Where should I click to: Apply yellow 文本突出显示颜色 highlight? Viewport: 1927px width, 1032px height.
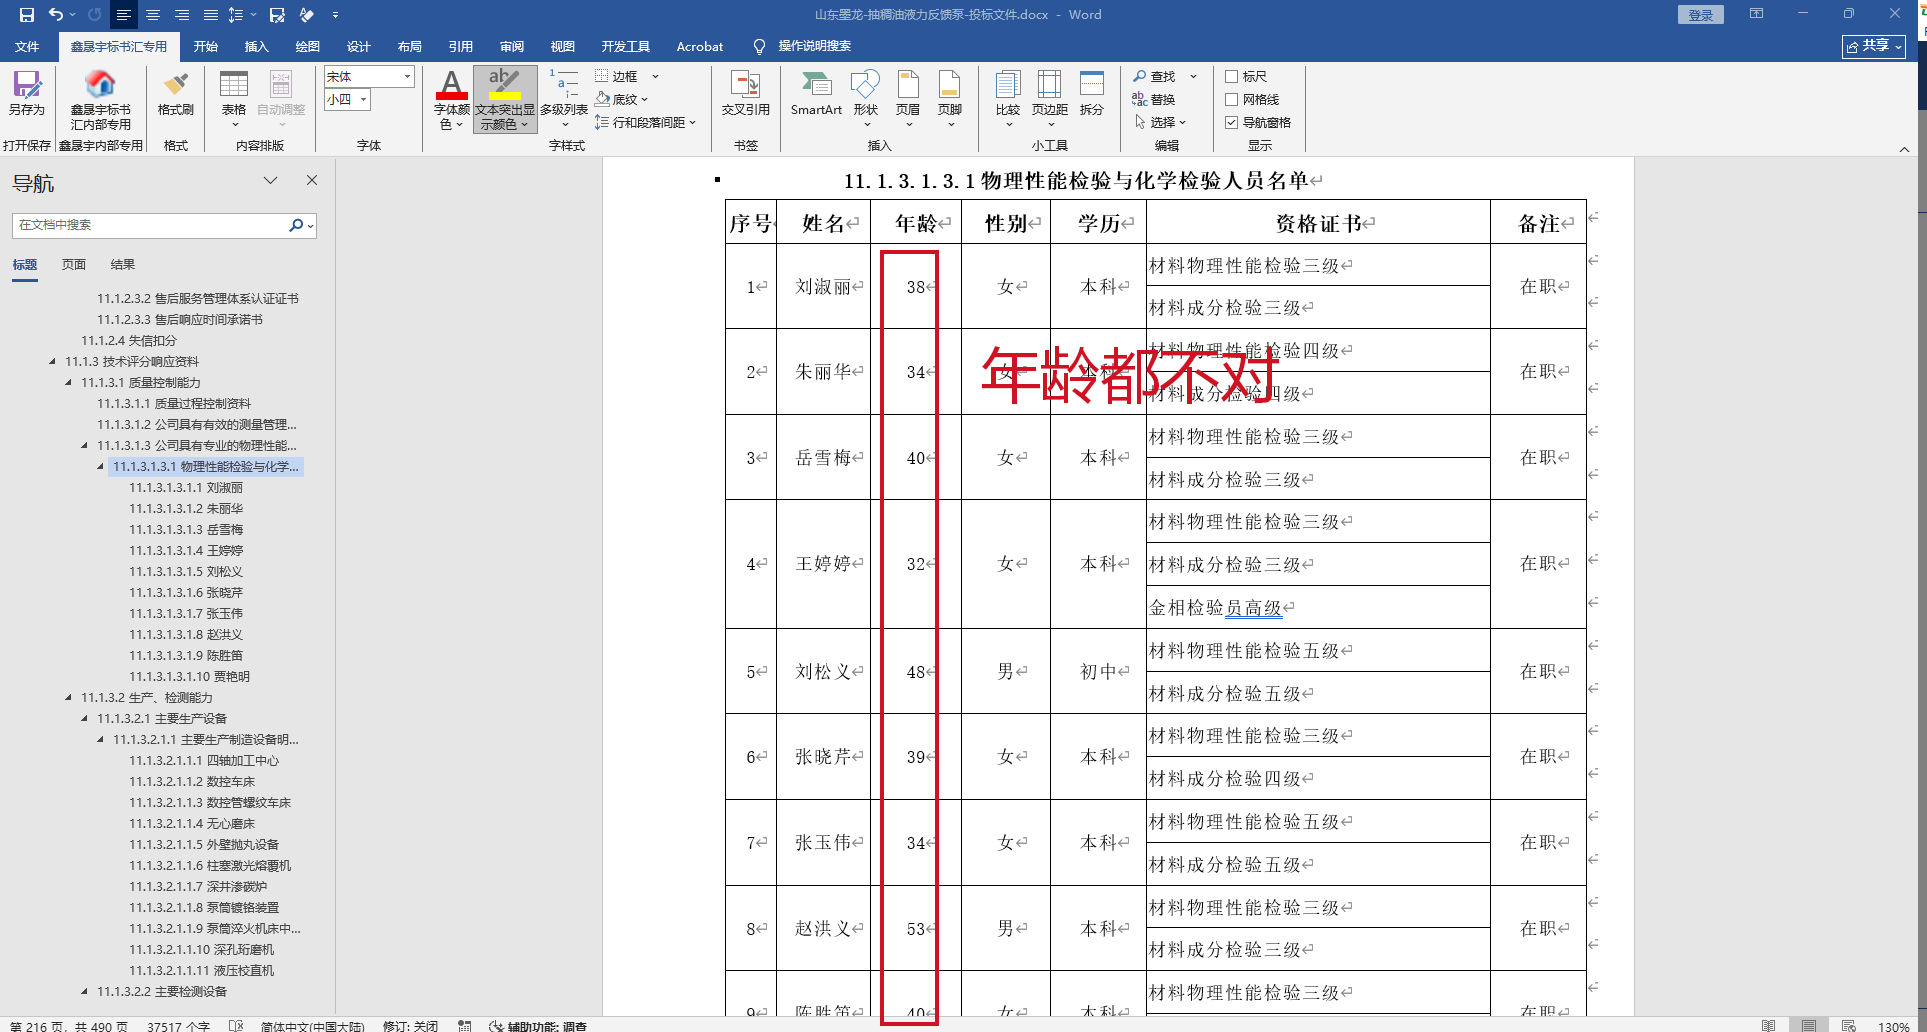click(x=505, y=99)
